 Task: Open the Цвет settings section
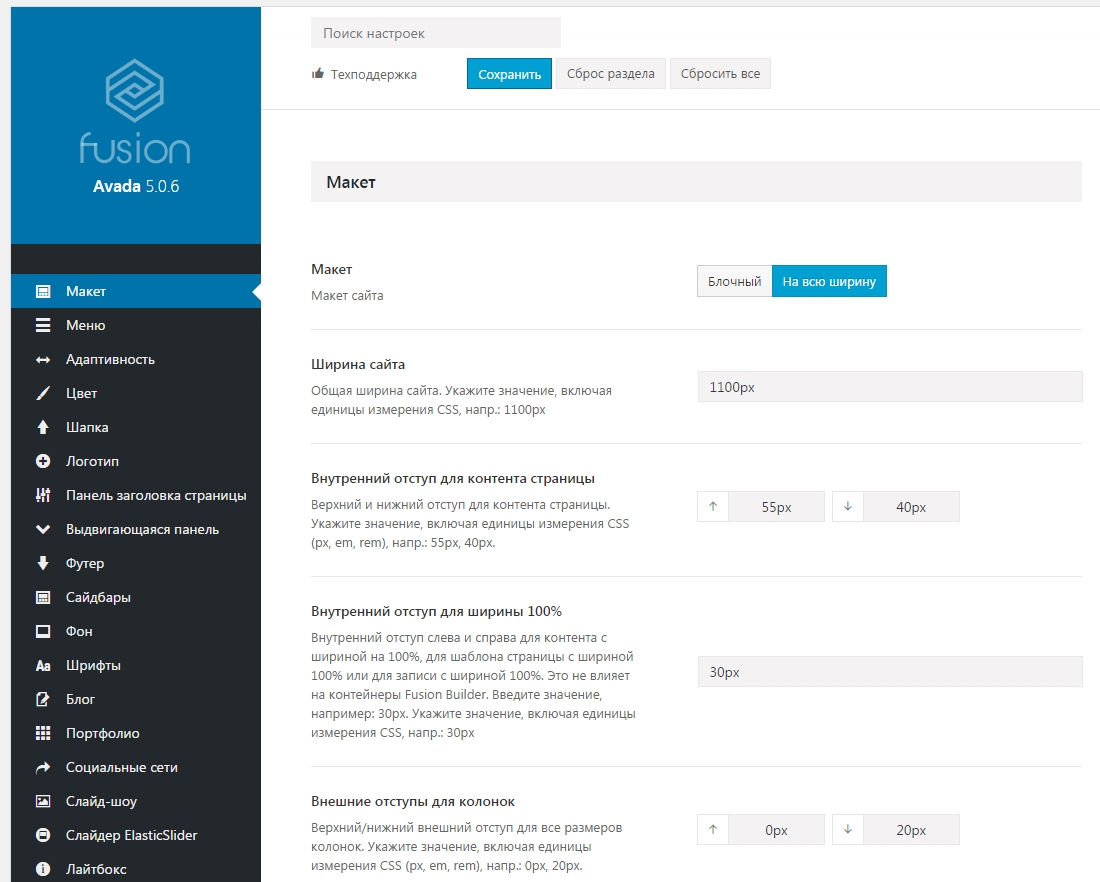pyautogui.click(x=136, y=394)
